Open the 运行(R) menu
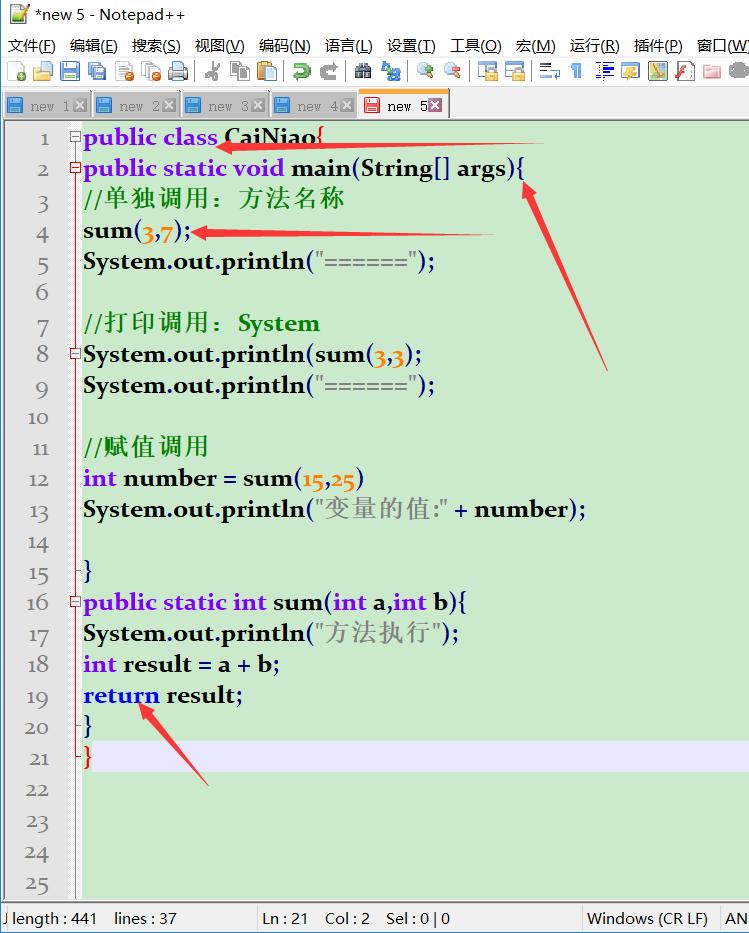The height and width of the screenshot is (933, 749). pyautogui.click(x=594, y=46)
